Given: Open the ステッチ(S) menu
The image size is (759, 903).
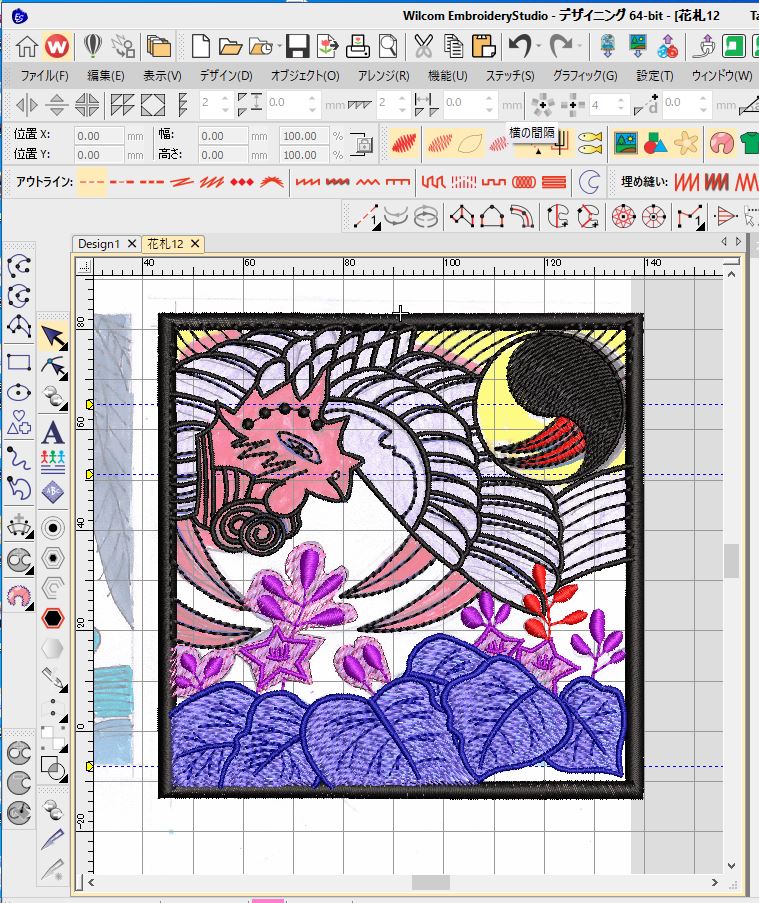Looking at the screenshot, I should 510,76.
